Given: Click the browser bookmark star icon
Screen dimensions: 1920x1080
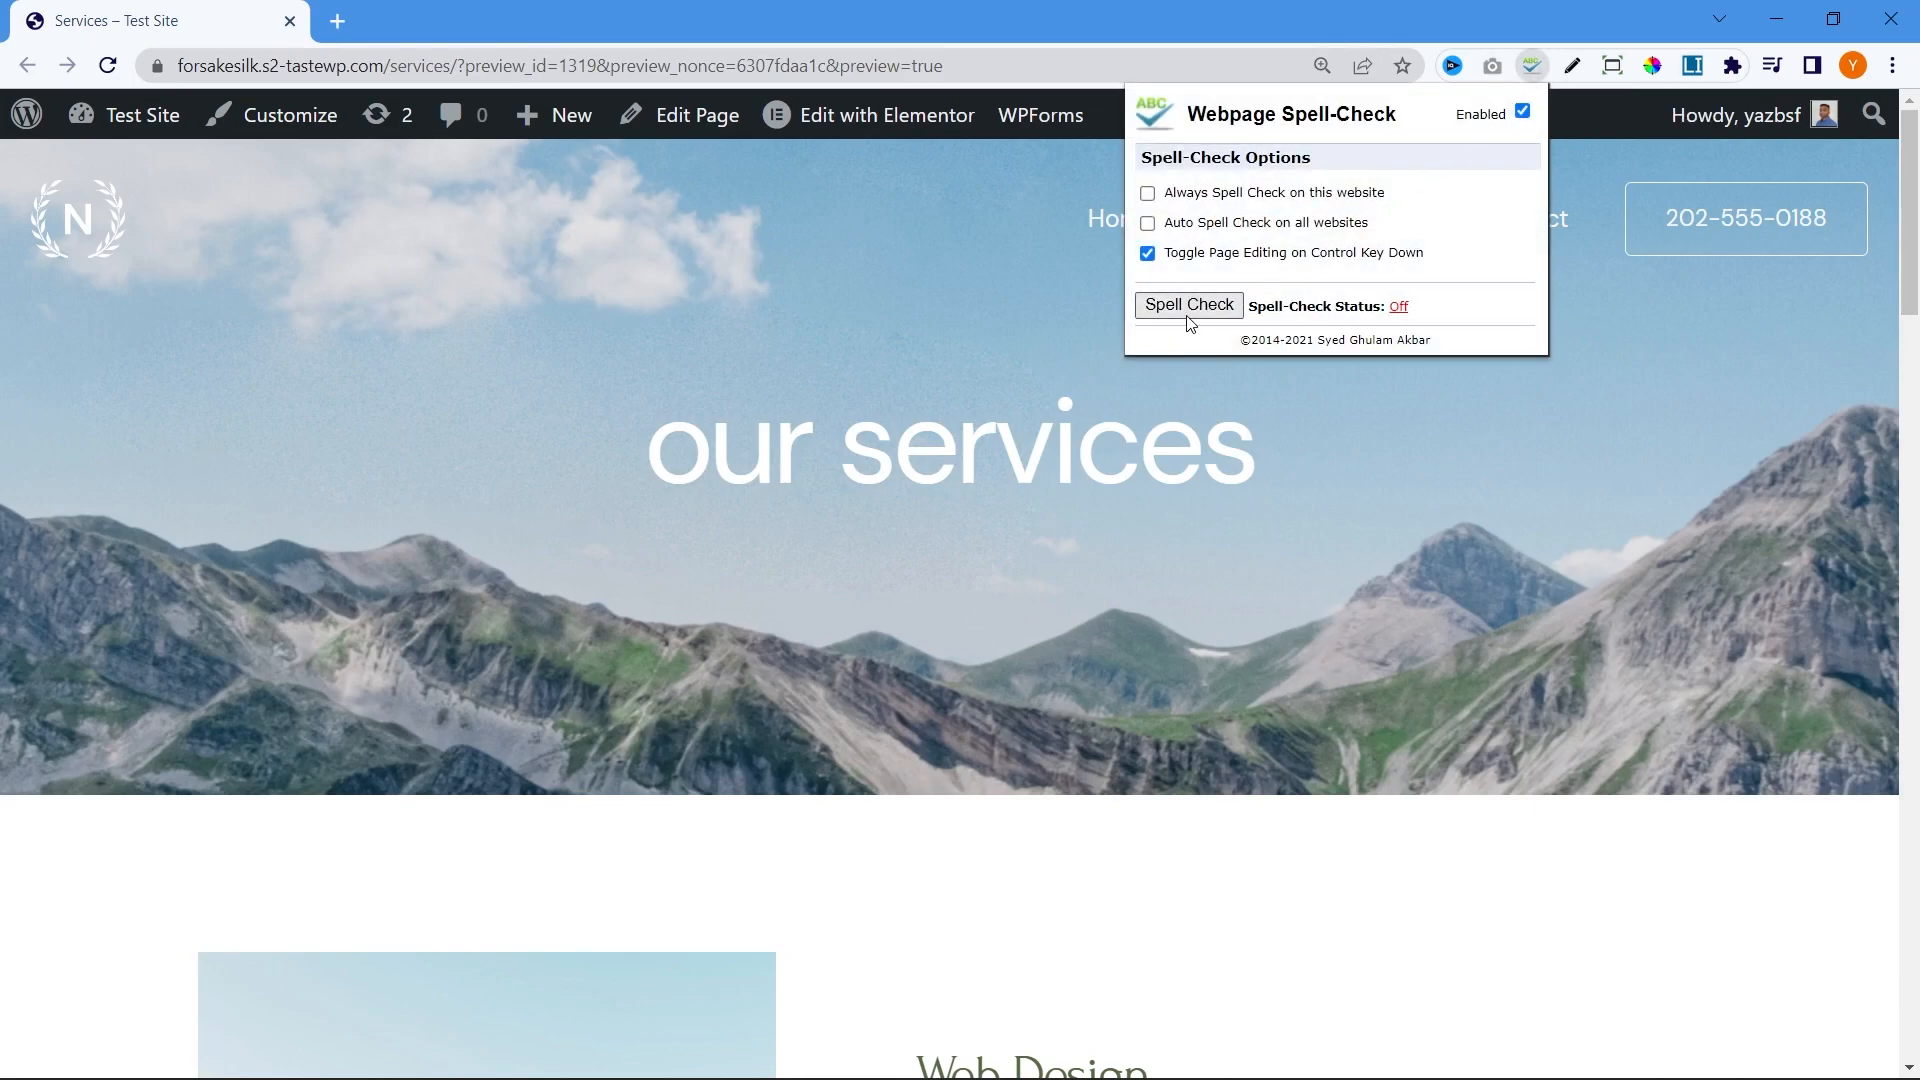Looking at the screenshot, I should point(1403,66).
